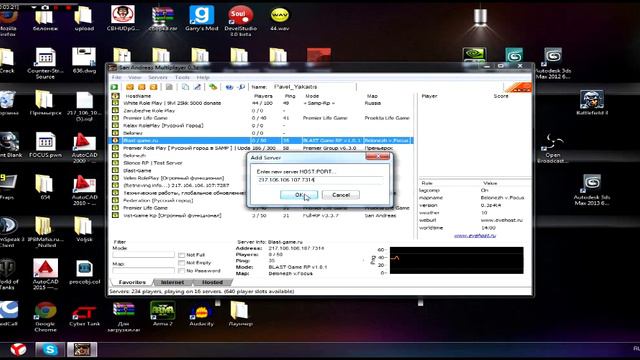Viewport: 640px width, 360px height.
Task: Switch to the Internet tab
Action: 172,282
